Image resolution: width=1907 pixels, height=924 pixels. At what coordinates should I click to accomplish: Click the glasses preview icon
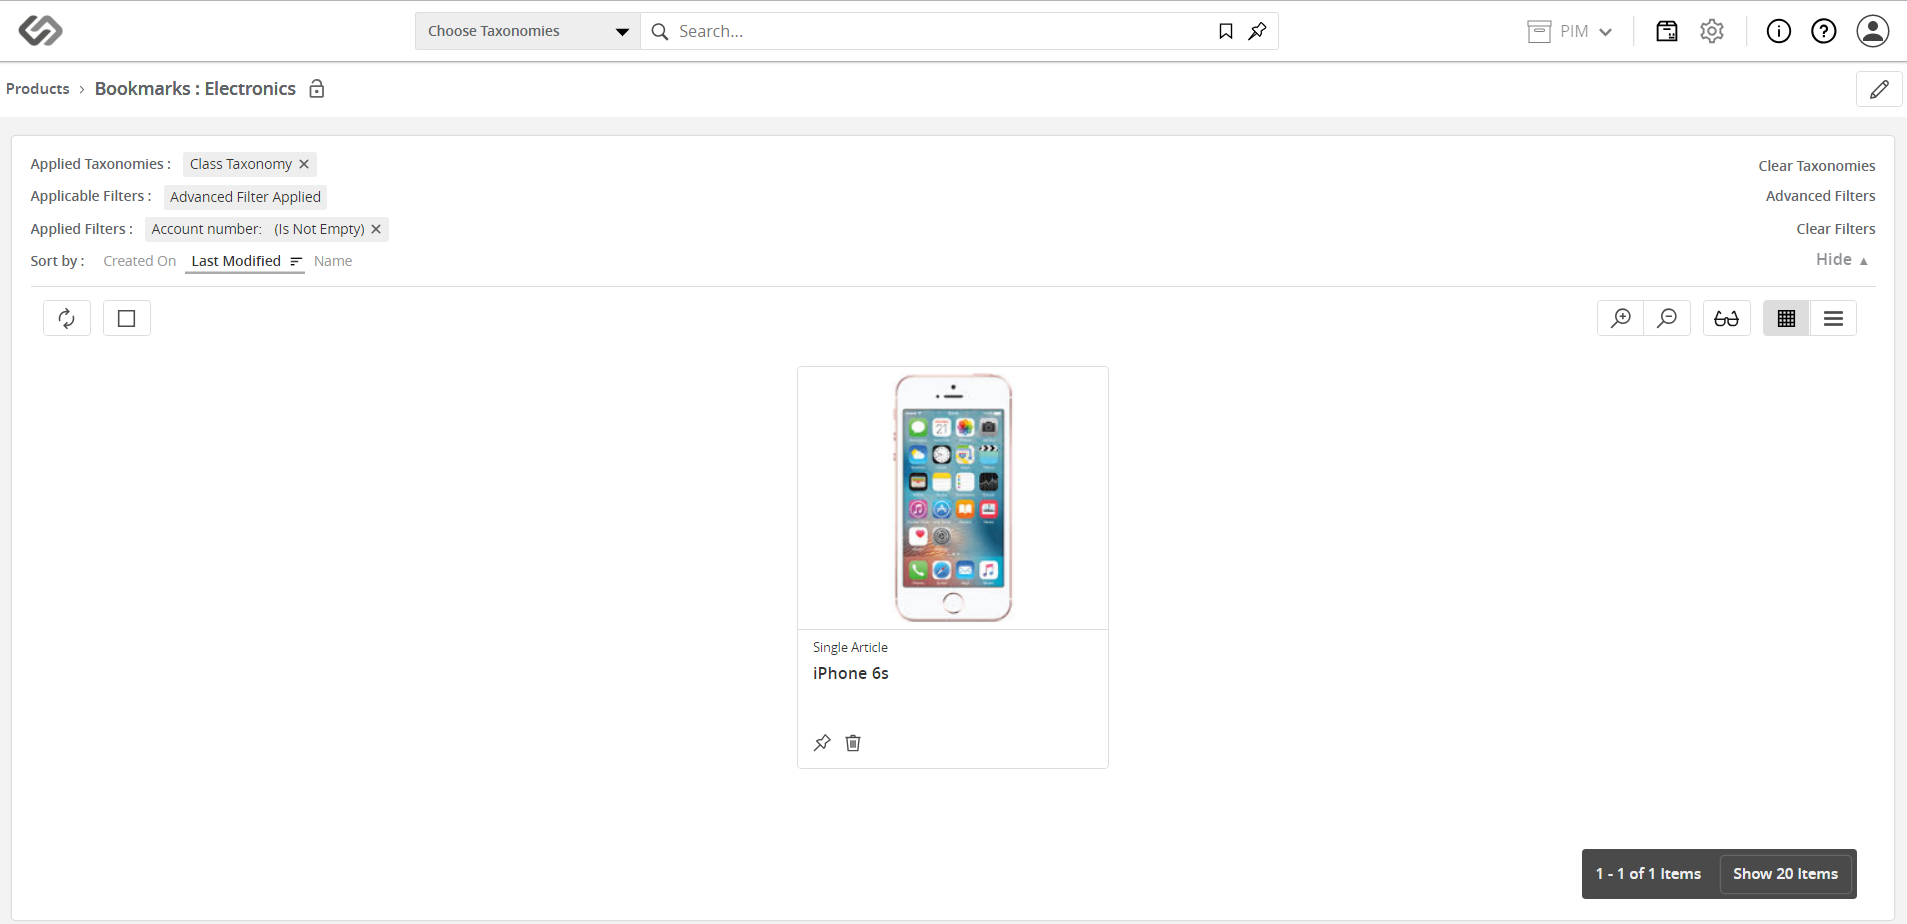[1727, 318]
